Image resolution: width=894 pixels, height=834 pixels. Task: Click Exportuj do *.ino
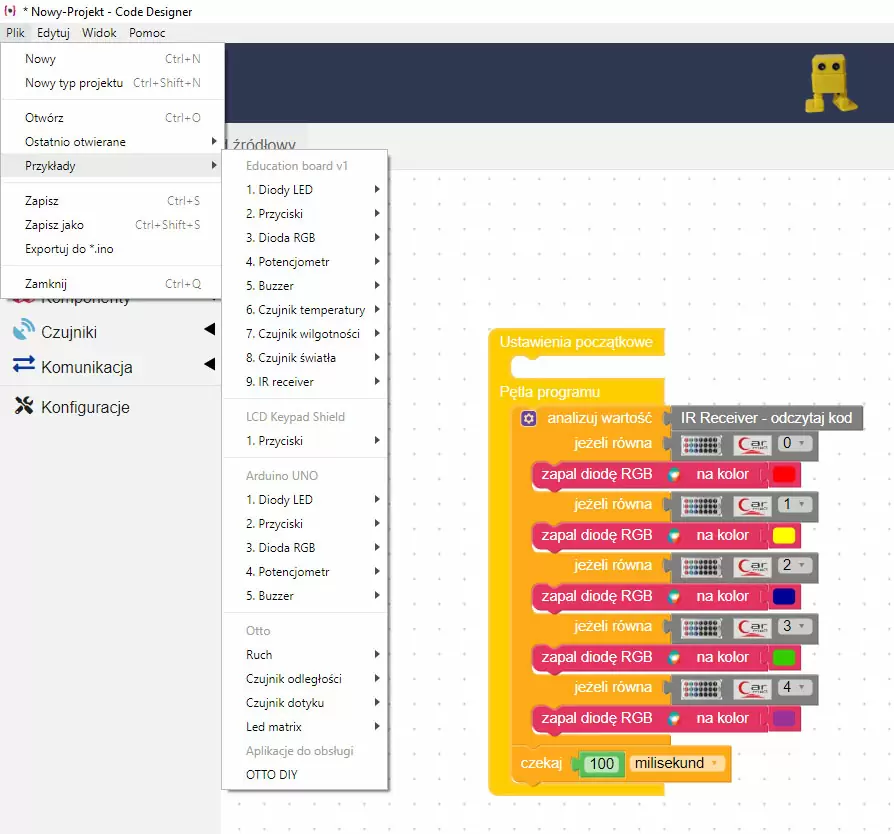point(70,248)
